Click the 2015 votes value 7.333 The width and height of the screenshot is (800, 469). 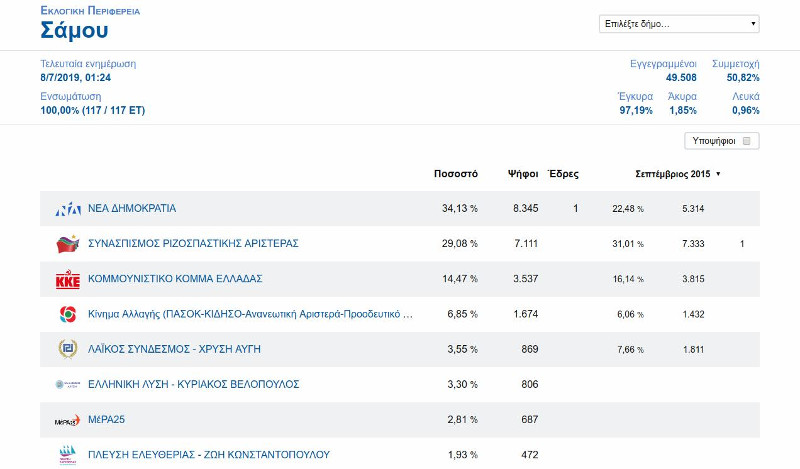pos(693,244)
